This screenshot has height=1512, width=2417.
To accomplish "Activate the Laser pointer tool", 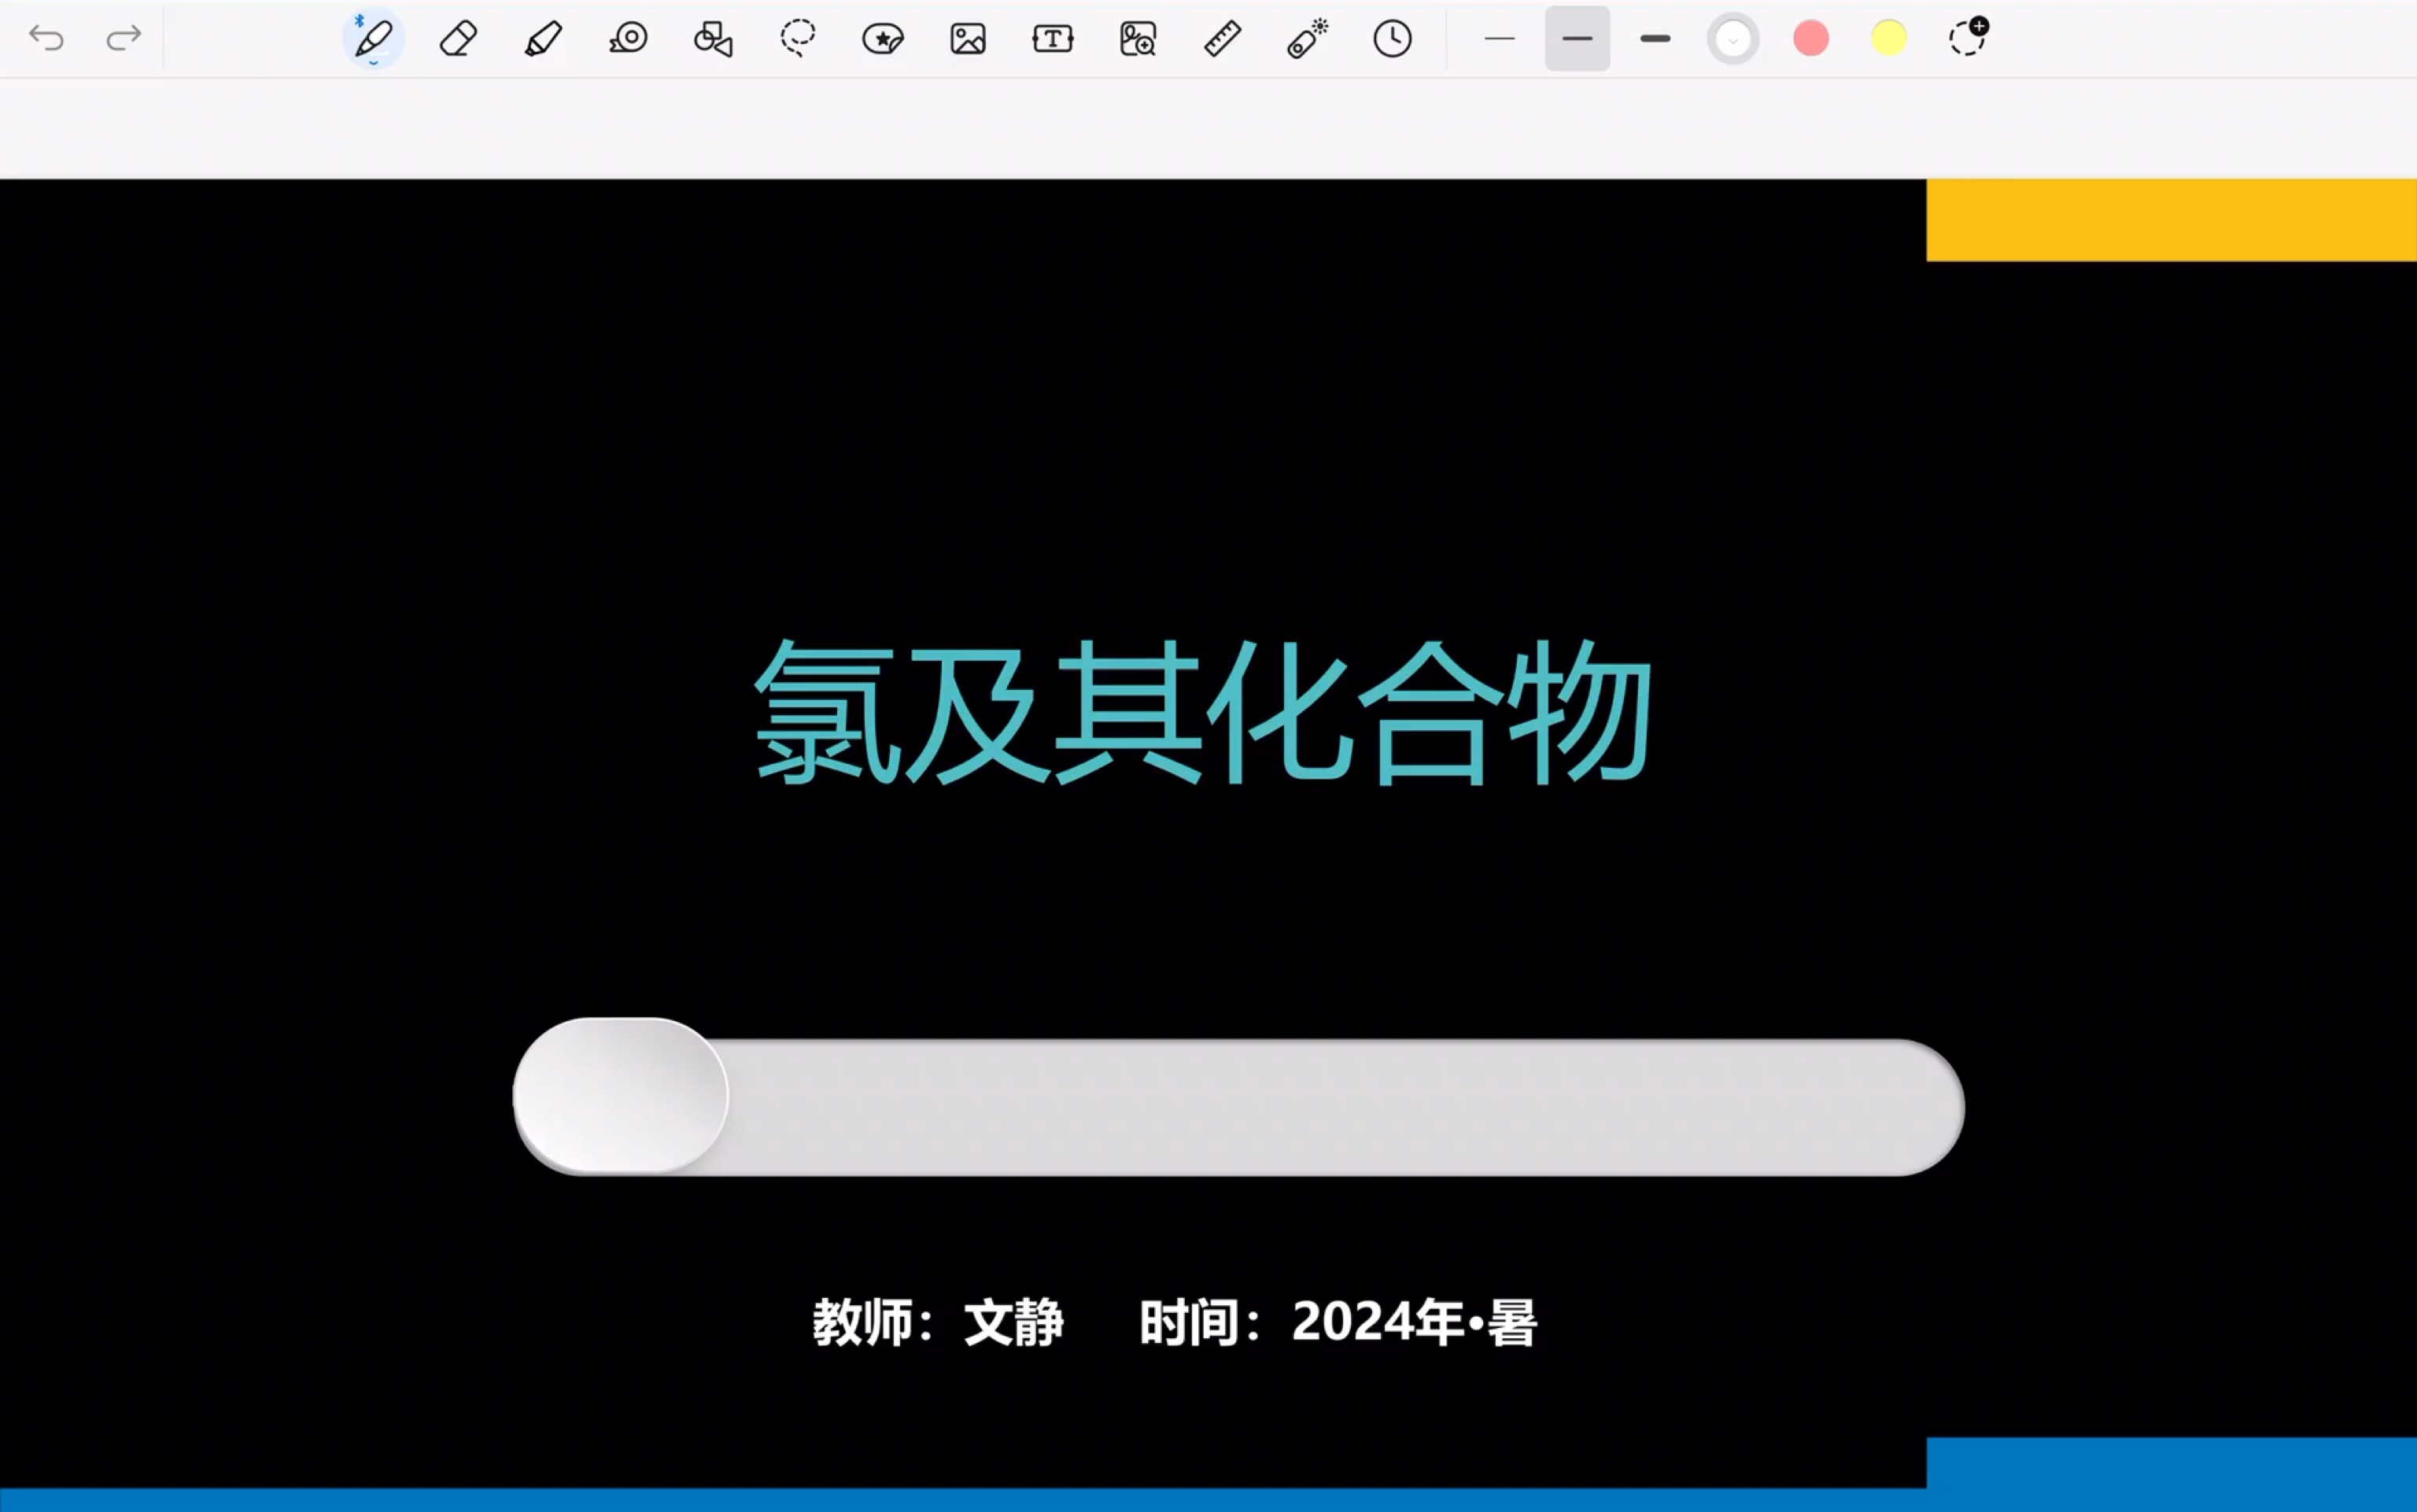I will (1308, 39).
